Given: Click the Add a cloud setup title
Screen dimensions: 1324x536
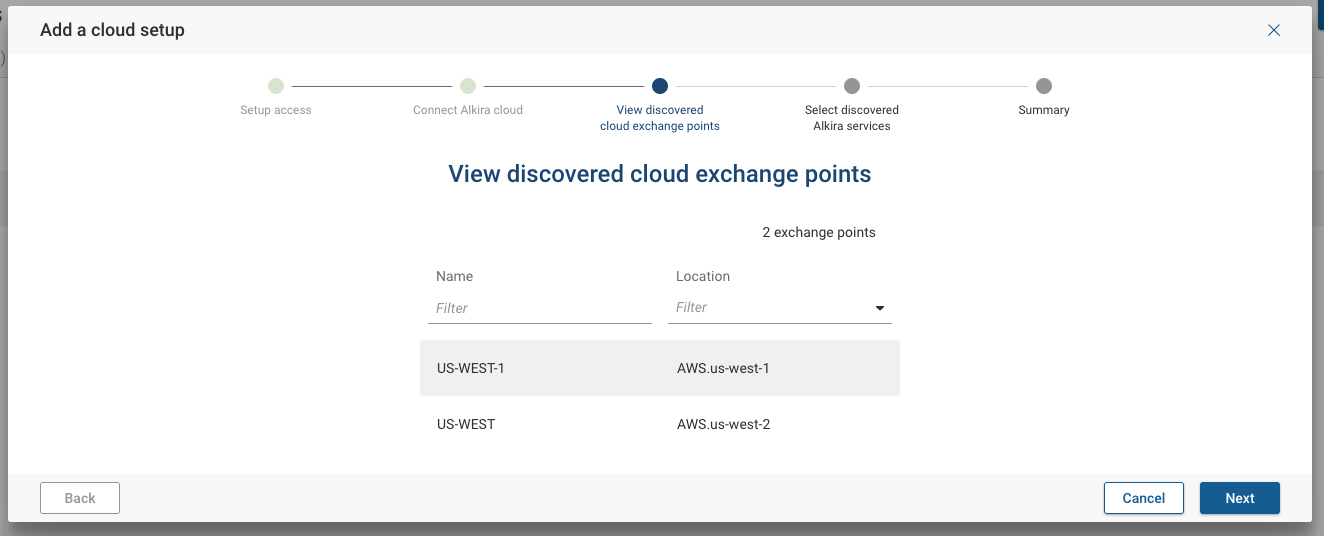Looking at the screenshot, I should pyautogui.click(x=112, y=30).
